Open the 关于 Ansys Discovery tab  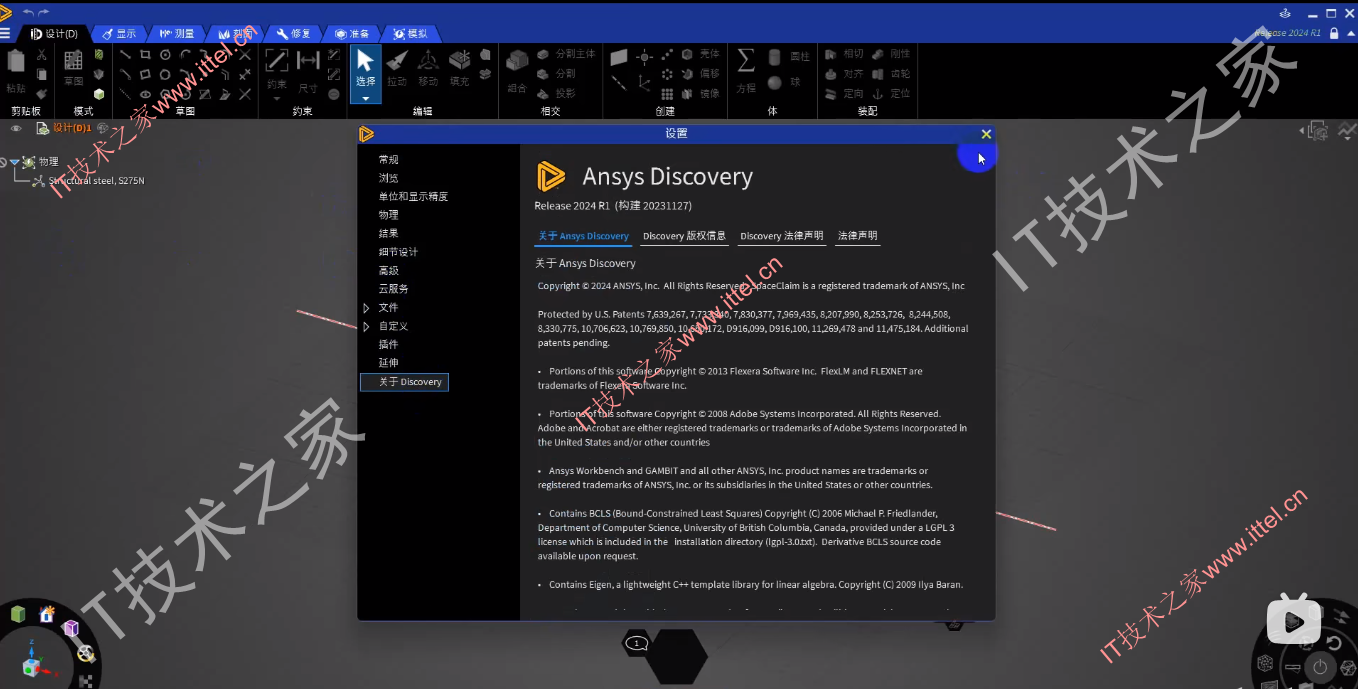(583, 236)
